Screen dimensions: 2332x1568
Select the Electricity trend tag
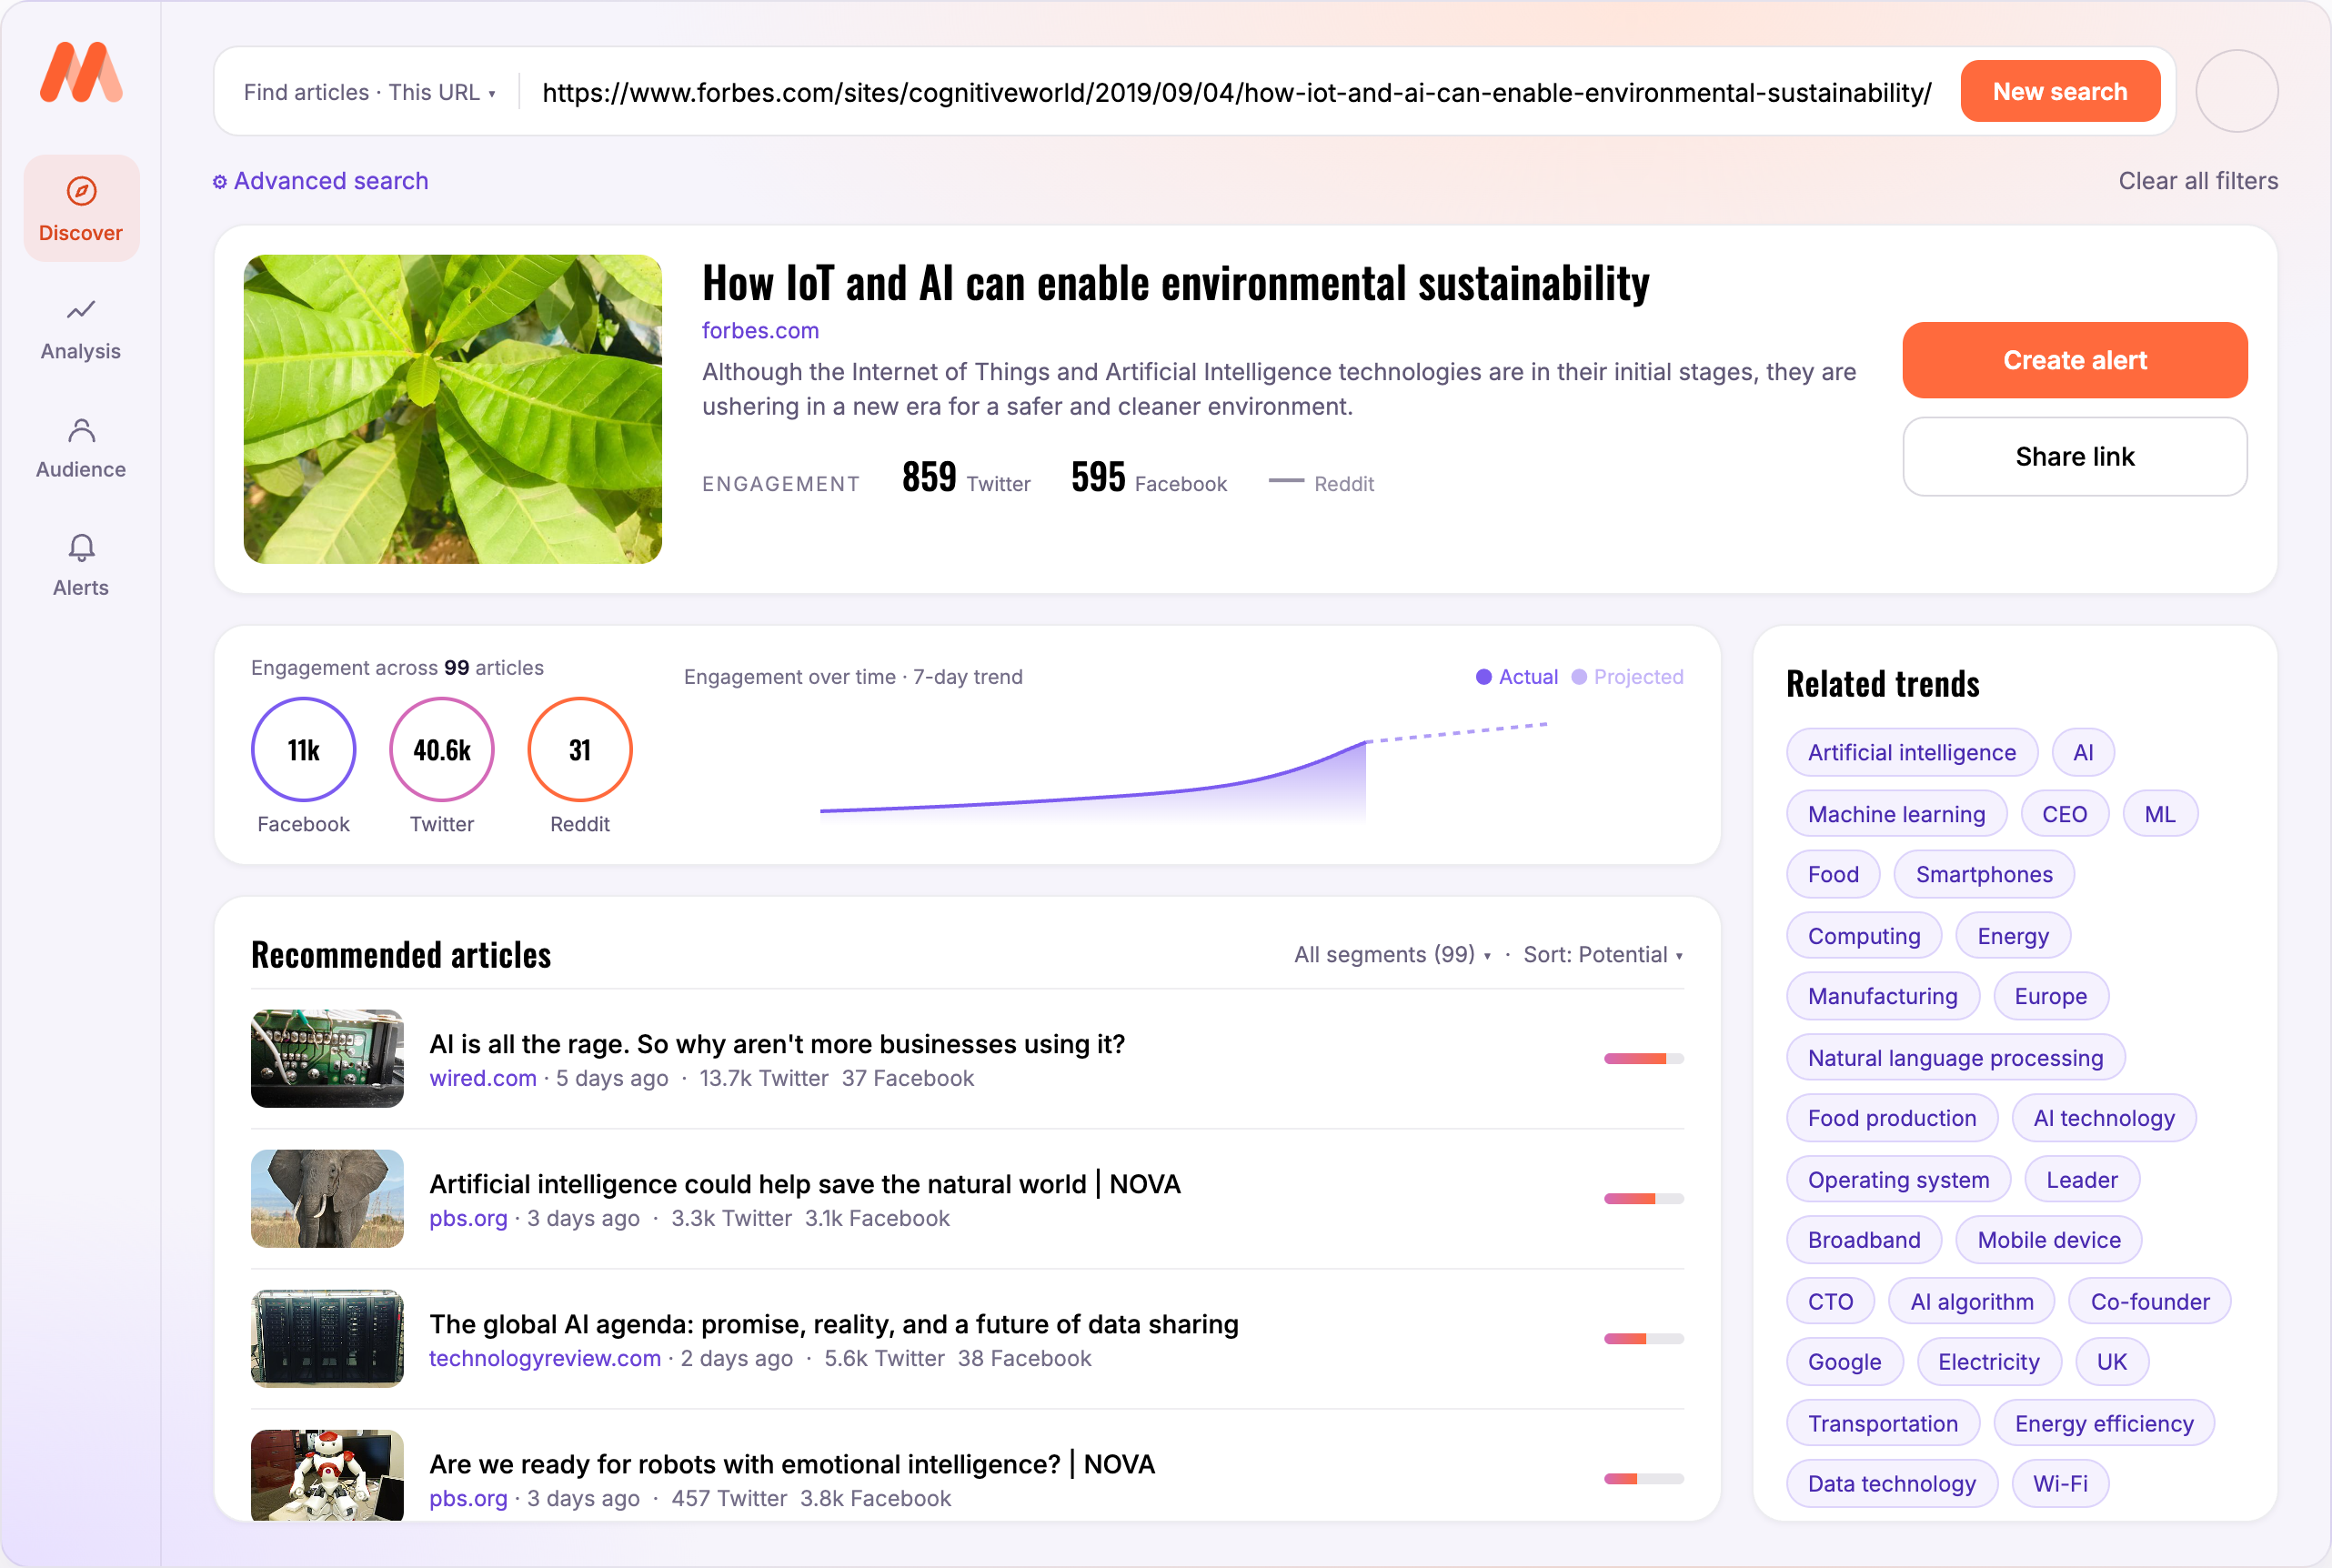coord(1988,1362)
